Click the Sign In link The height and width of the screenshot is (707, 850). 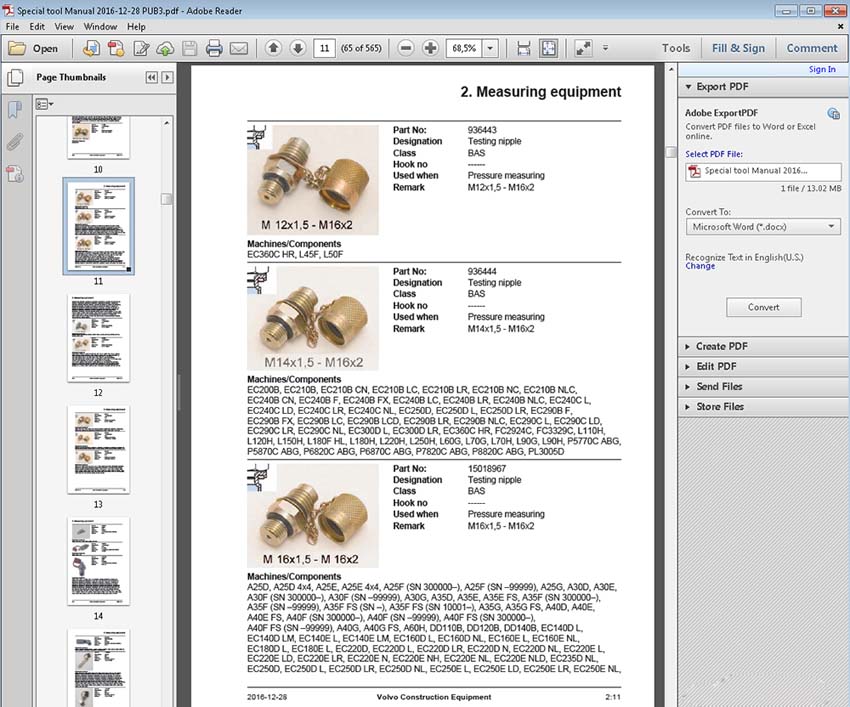pos(822,69)
